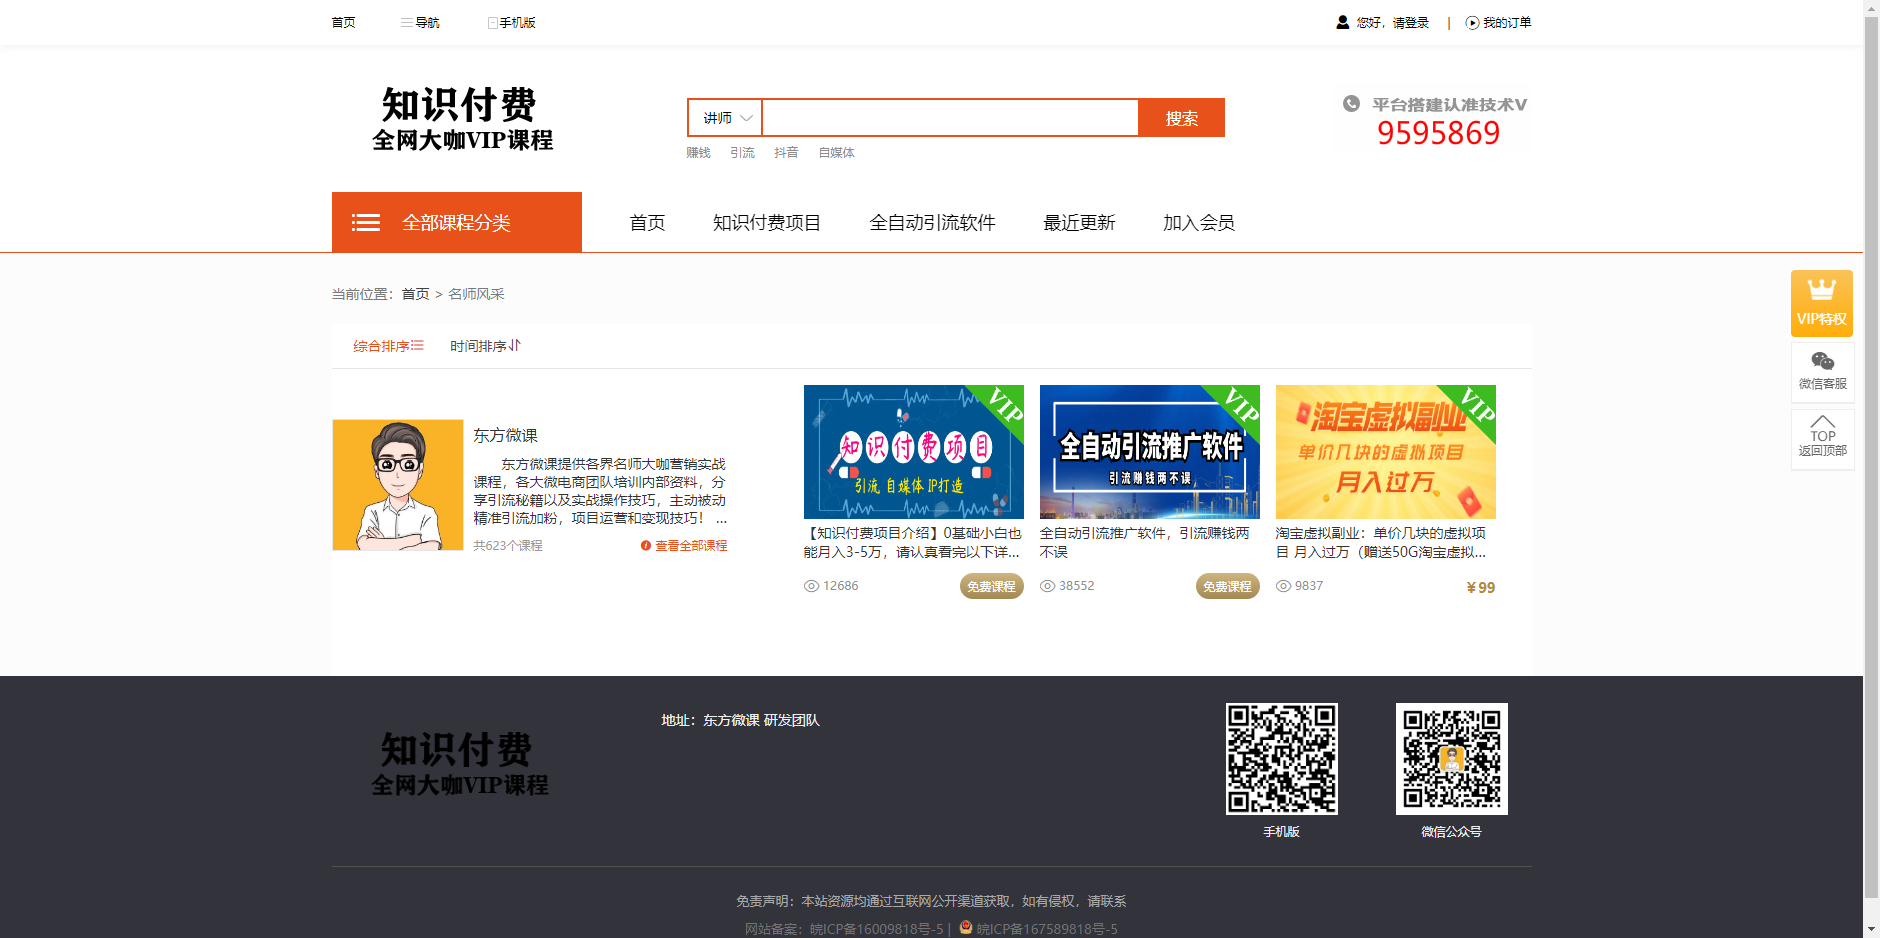Open the 导航 hamburger menu icon
The width and height of the screenshot is (1880, 938).
(x=406, y=22)
